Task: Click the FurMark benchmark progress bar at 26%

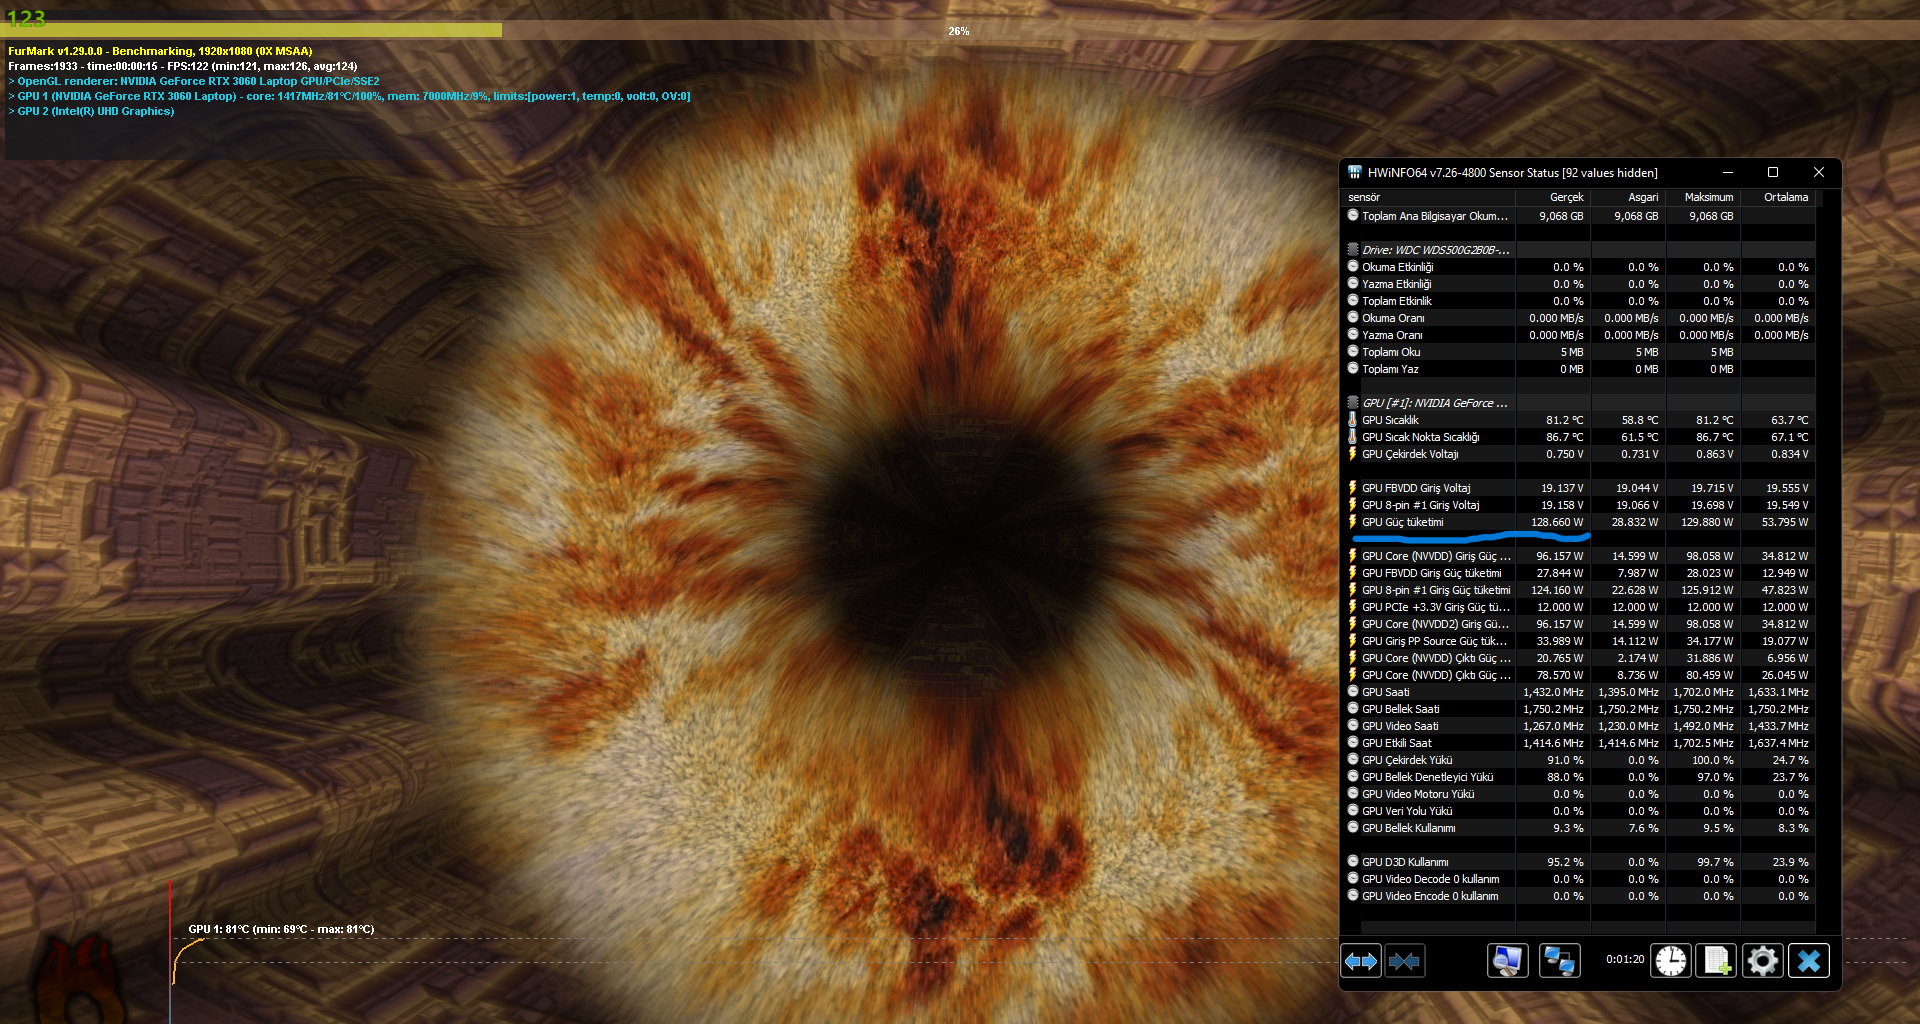Action: coord(960,31)
